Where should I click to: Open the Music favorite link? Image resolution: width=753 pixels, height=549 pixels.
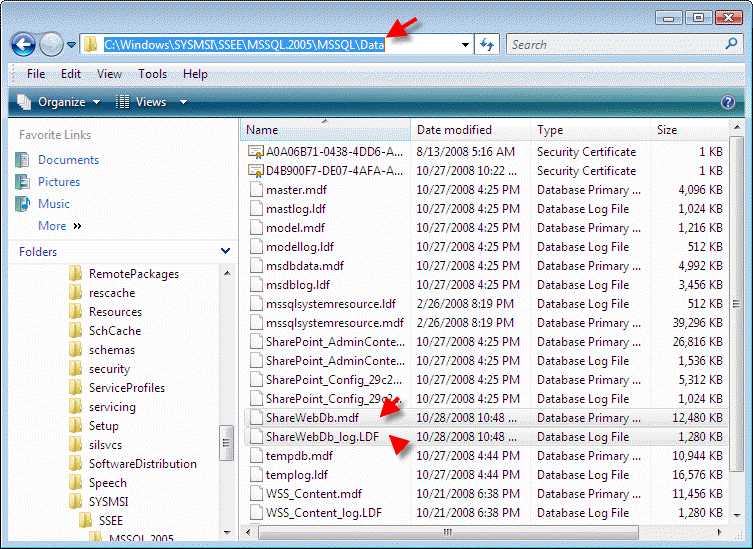54,204
